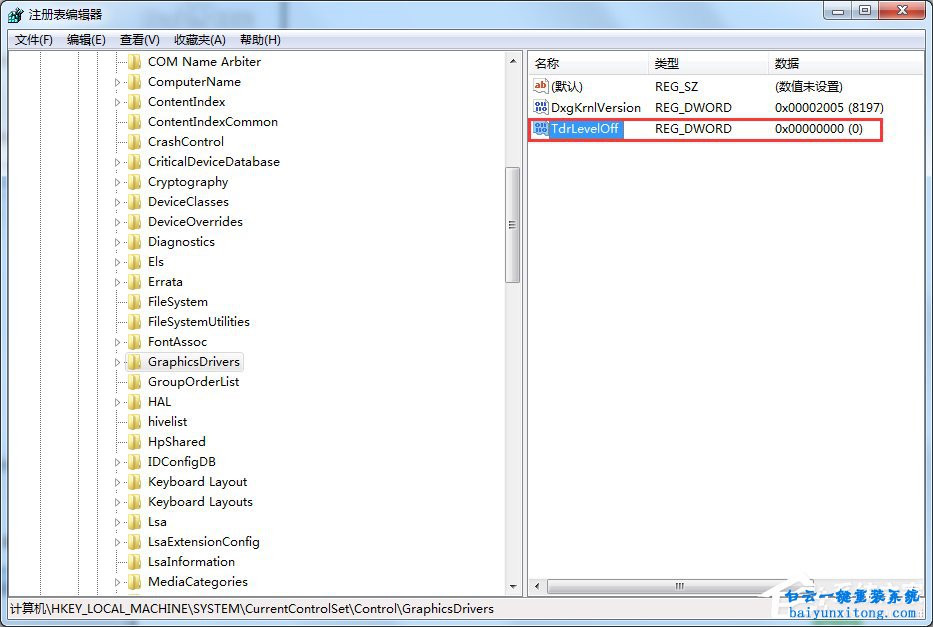Screen dimensions: 933x627
Task: Click the FileSystem folder icon
Action: (x=134, y=301)
